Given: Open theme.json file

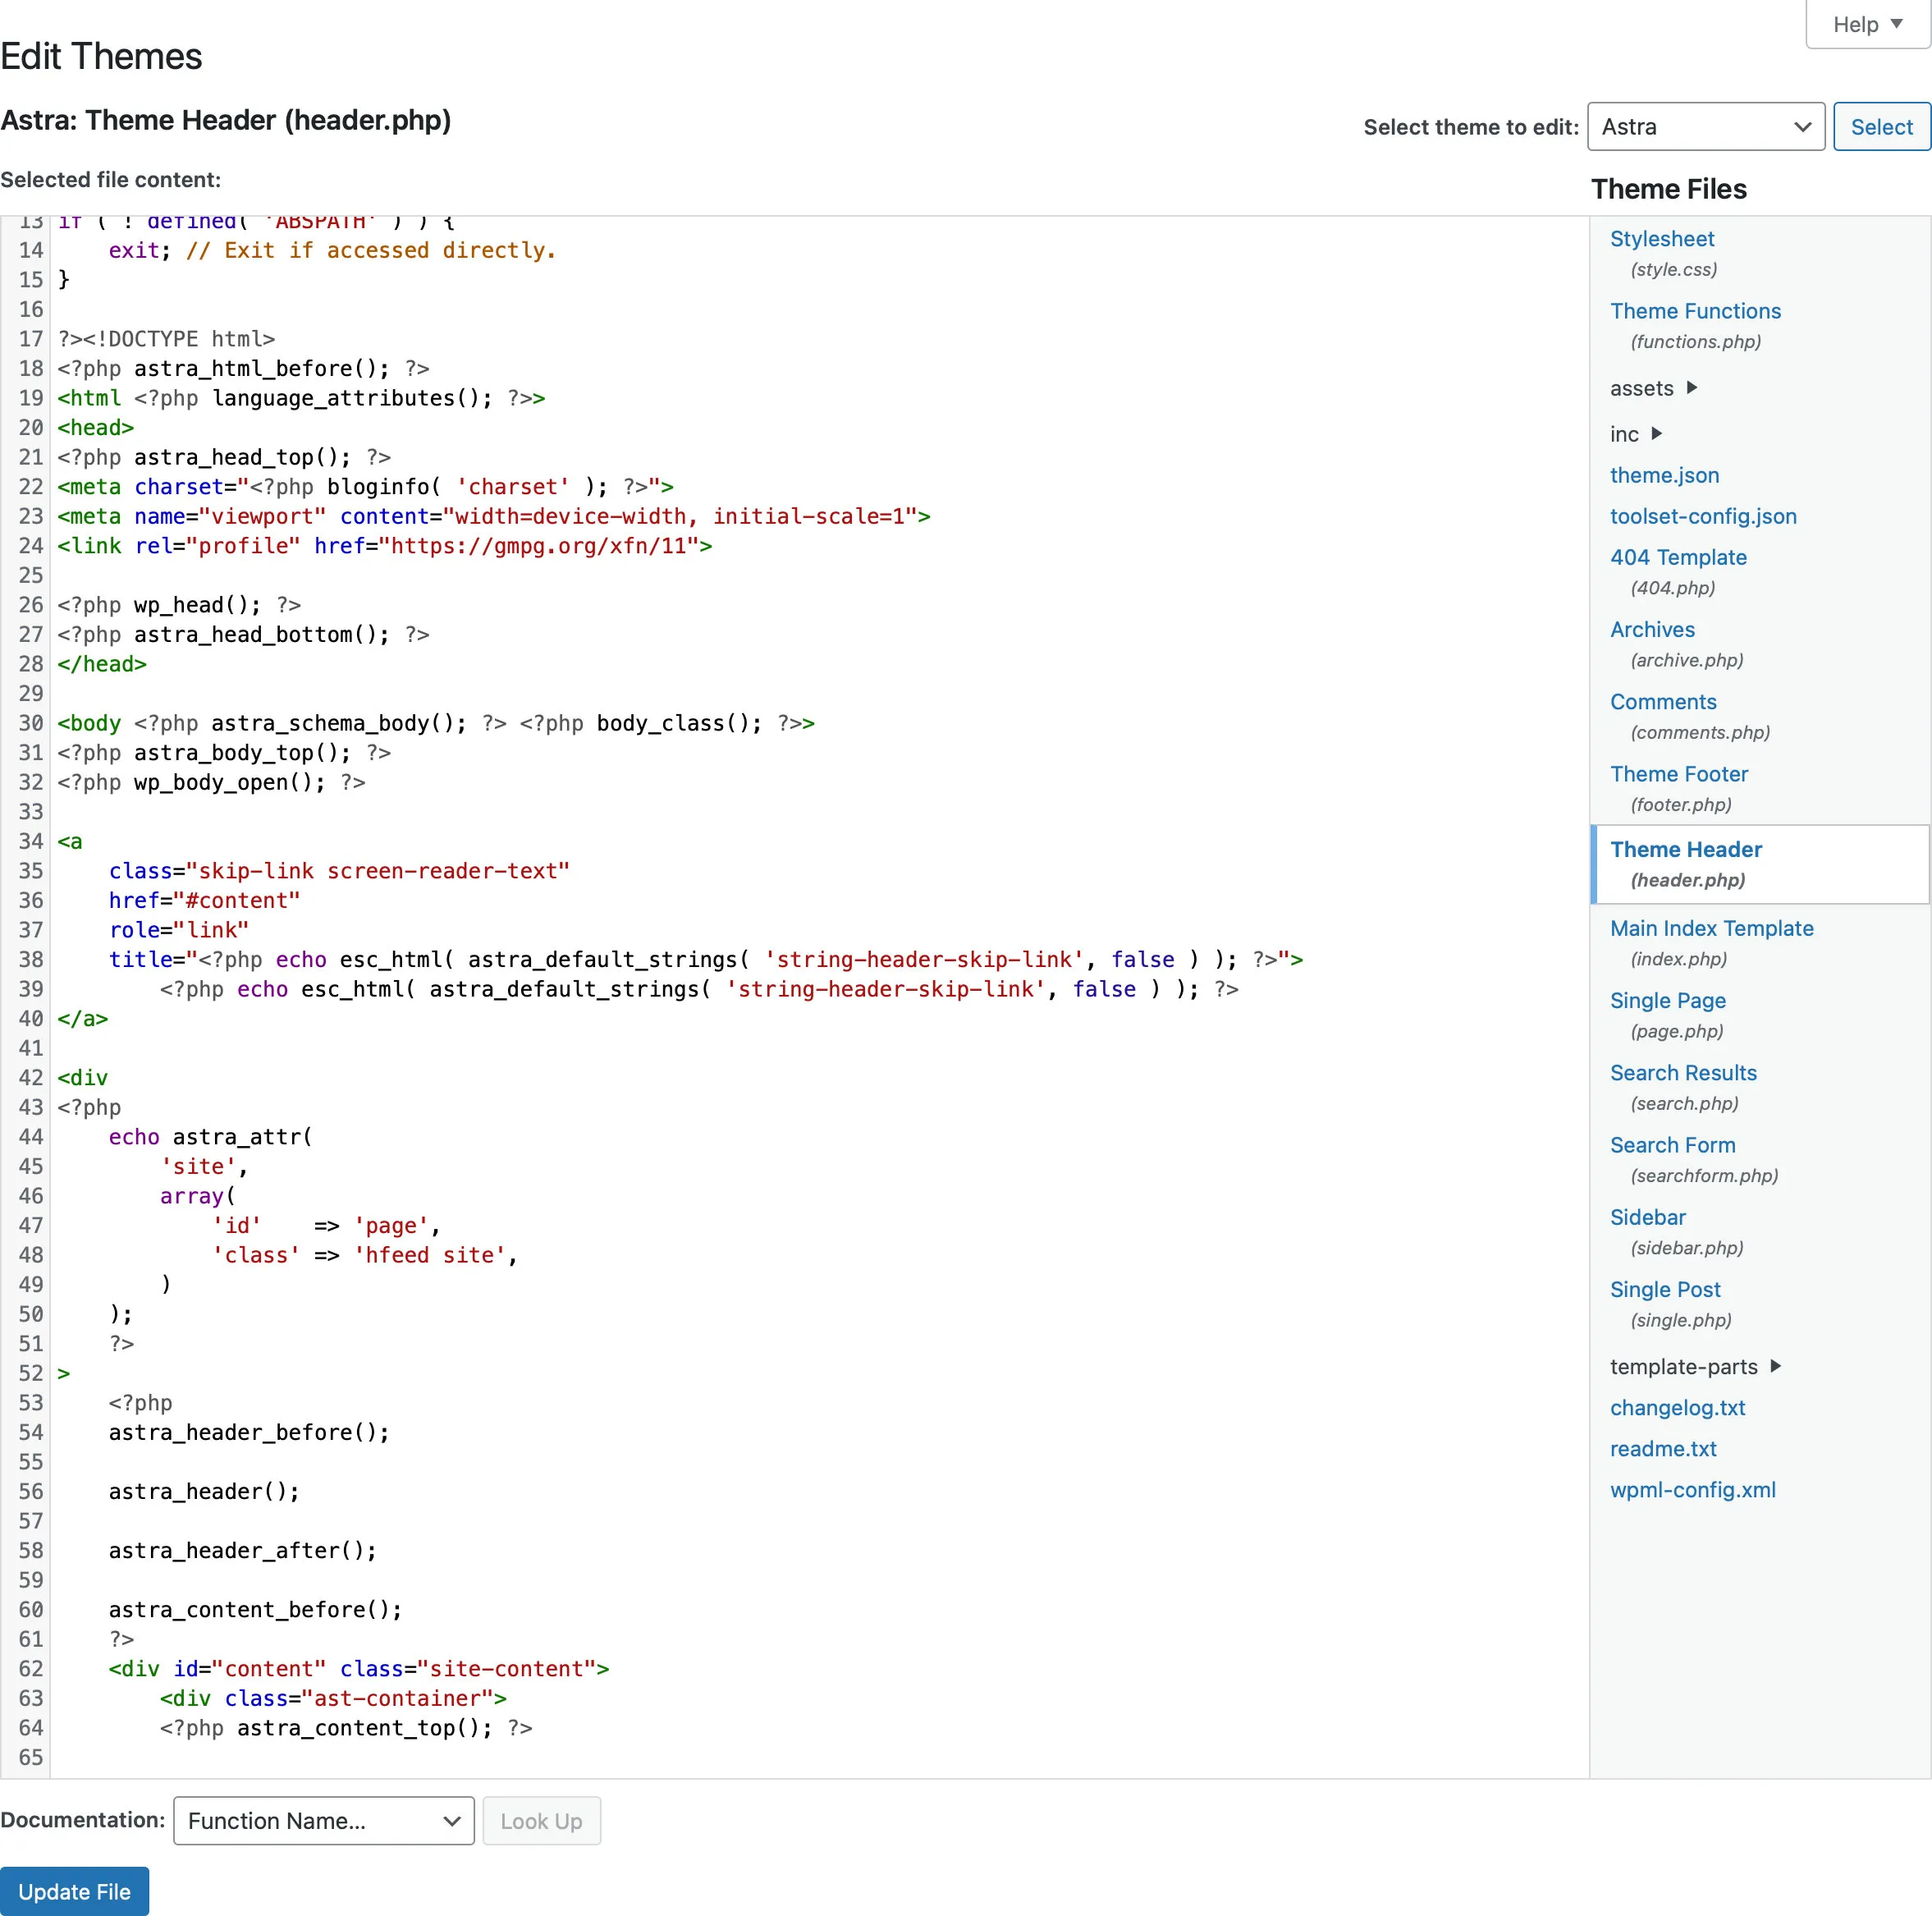Looking at the screenshot, I should (1663, 475).
